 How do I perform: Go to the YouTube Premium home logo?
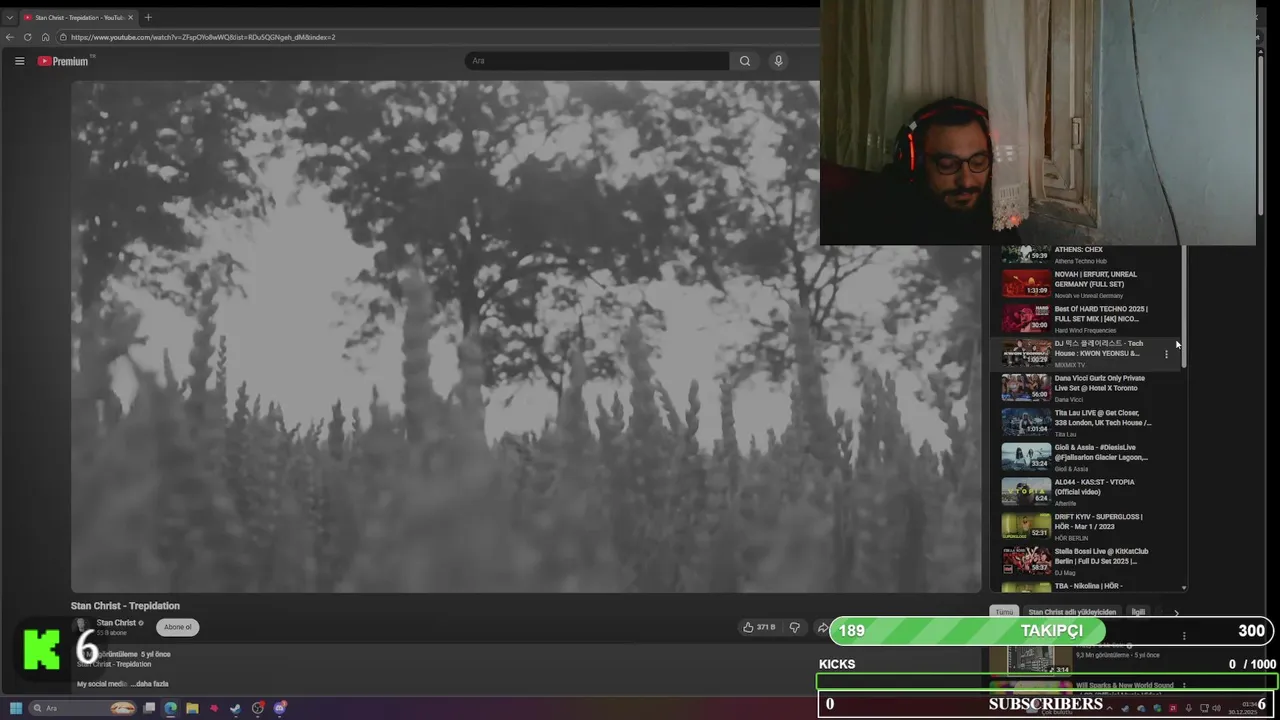[x=65, y=61]
